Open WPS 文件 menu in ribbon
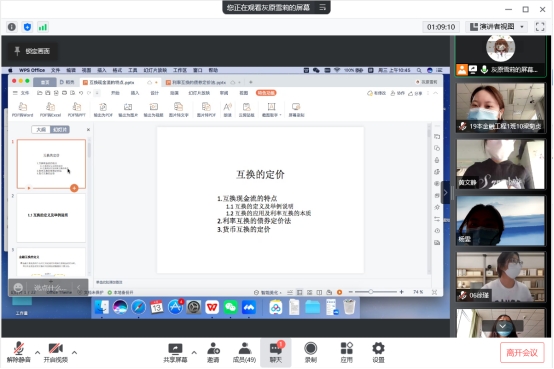Viewport: 554px width, 369px height. point(21,93)
